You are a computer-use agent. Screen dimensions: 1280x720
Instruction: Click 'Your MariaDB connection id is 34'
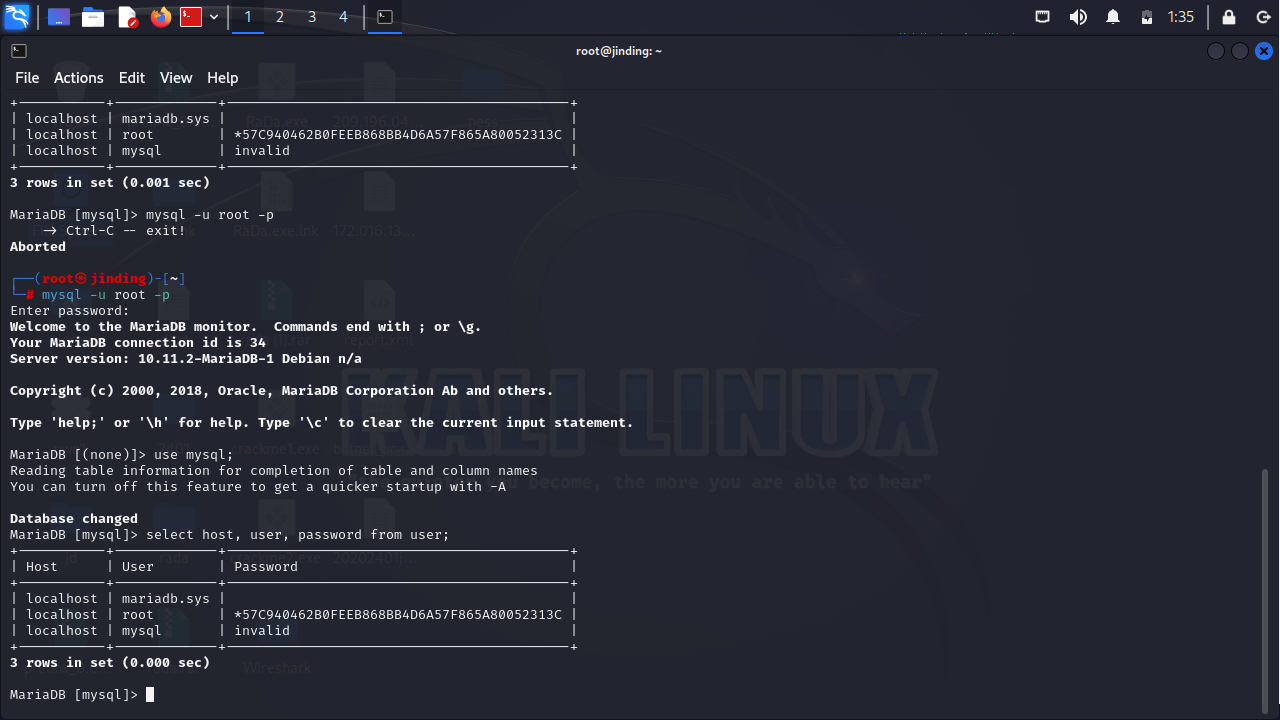(138, 343)
